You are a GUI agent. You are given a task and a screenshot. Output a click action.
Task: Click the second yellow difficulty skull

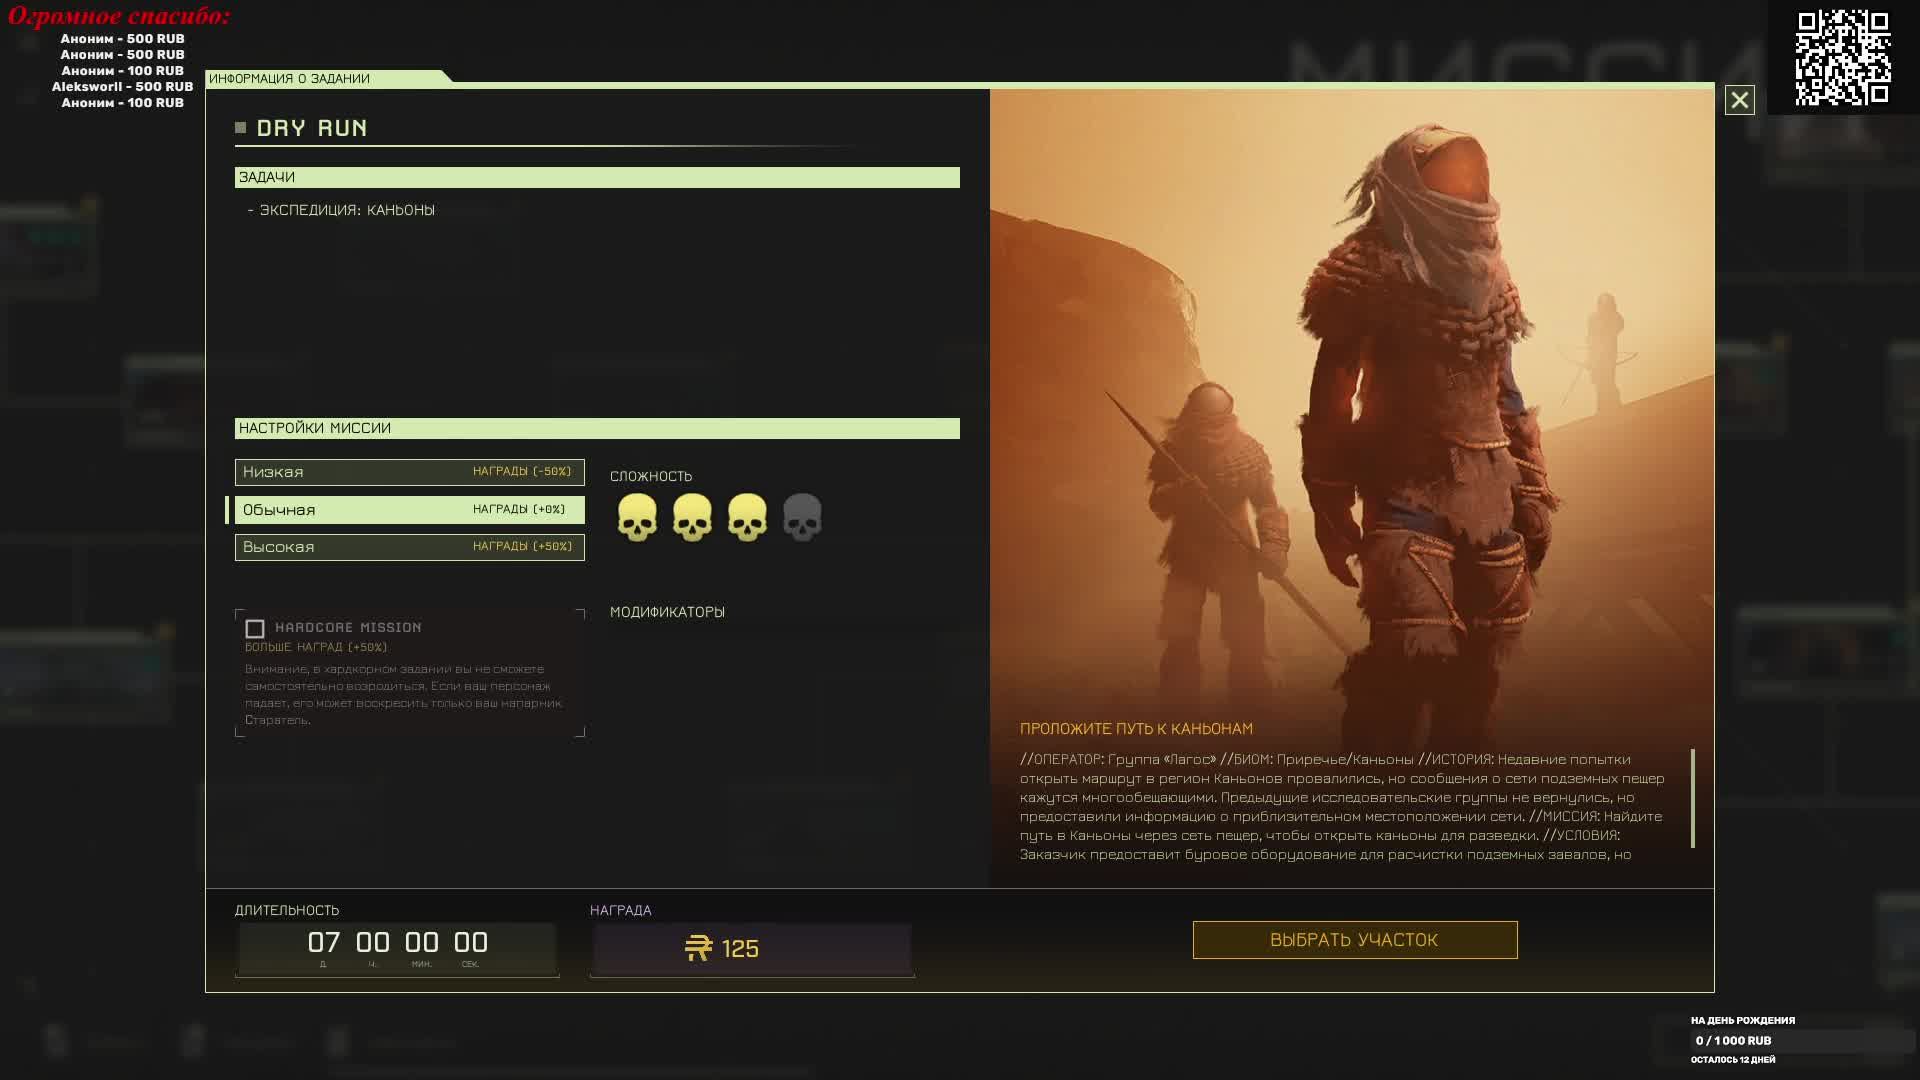pos(692,517)
